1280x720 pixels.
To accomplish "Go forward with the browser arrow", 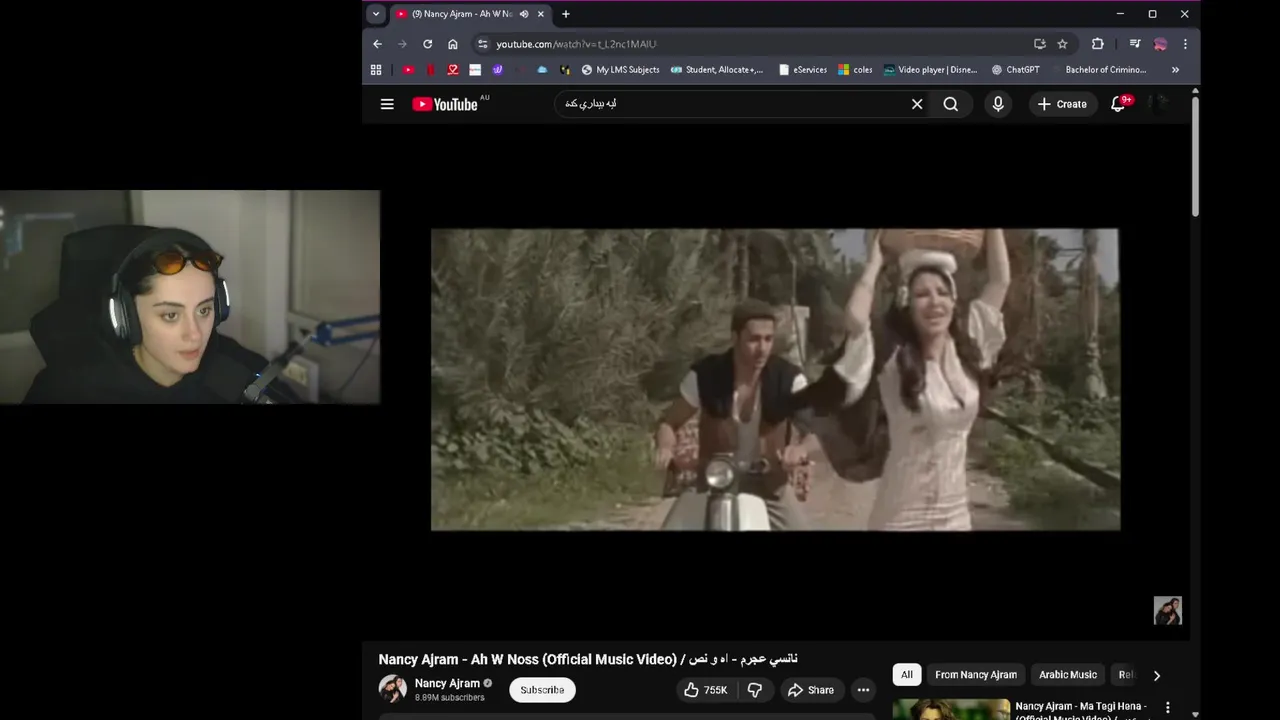I will 402,44.
